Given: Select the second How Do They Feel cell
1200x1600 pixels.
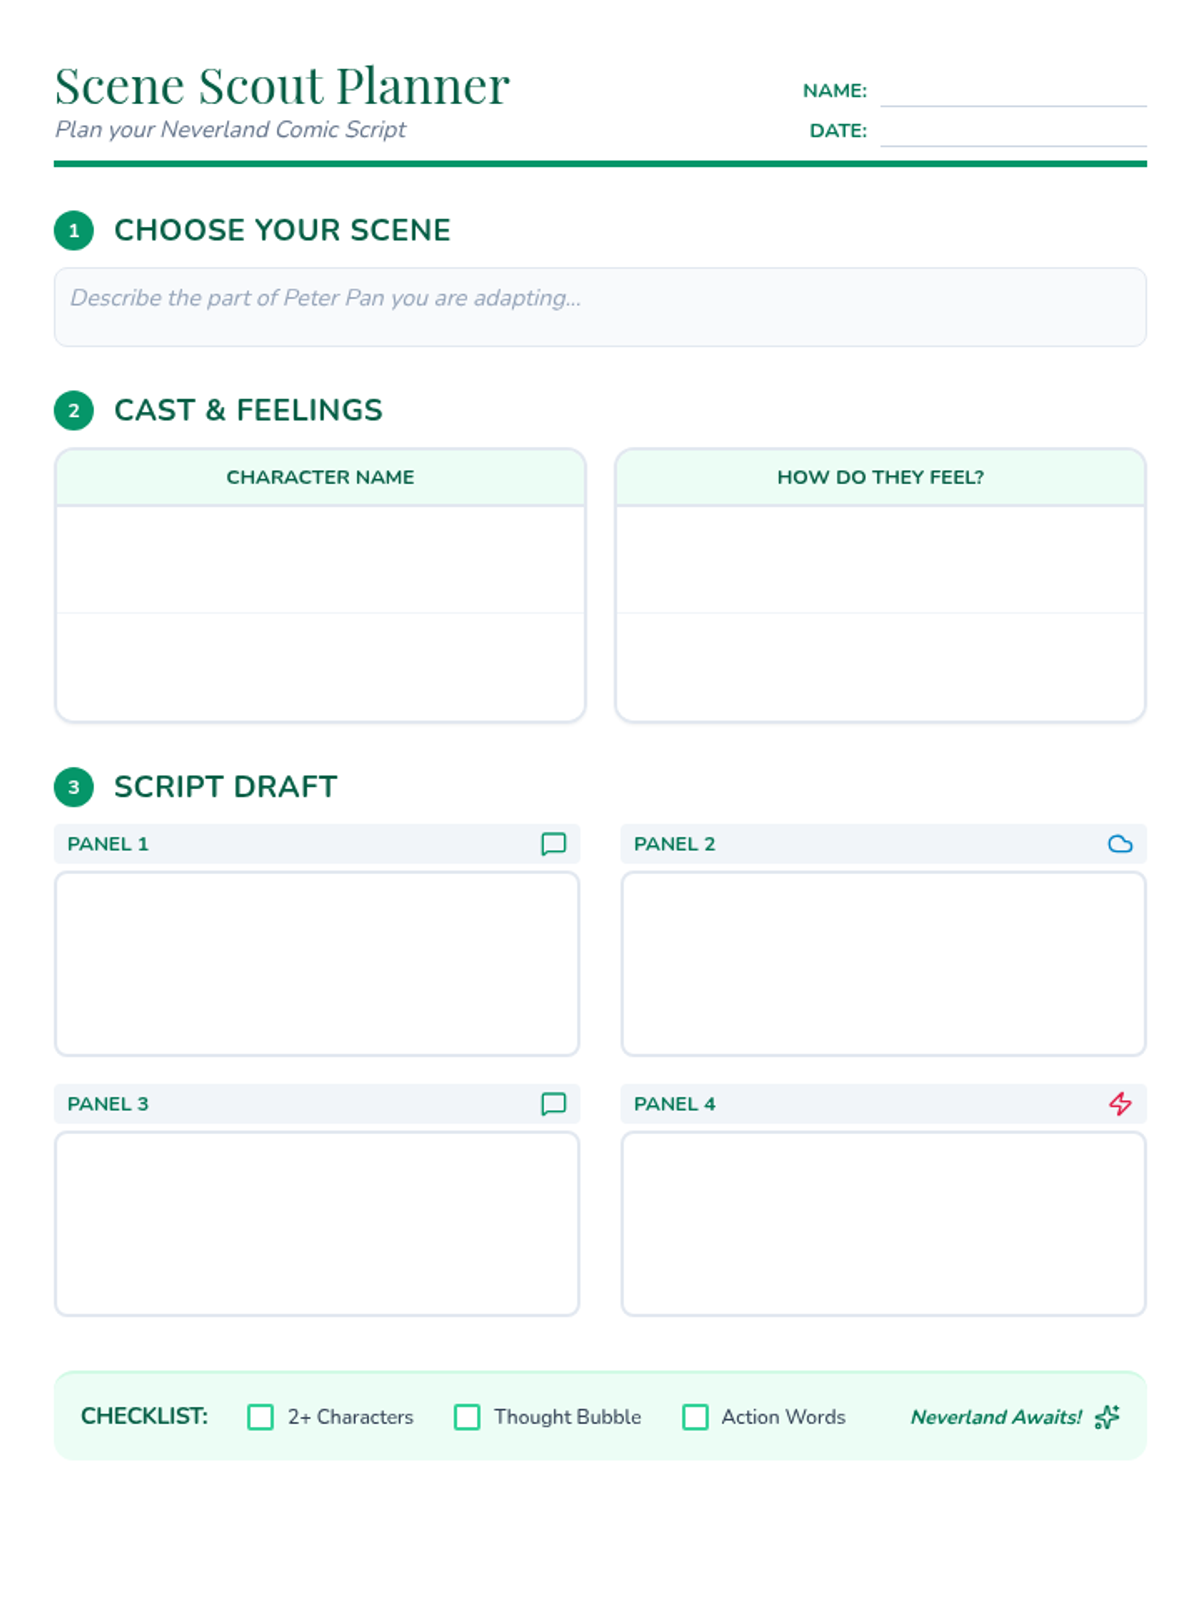Looking at the screenshot, I should click(x=880, y=666).
